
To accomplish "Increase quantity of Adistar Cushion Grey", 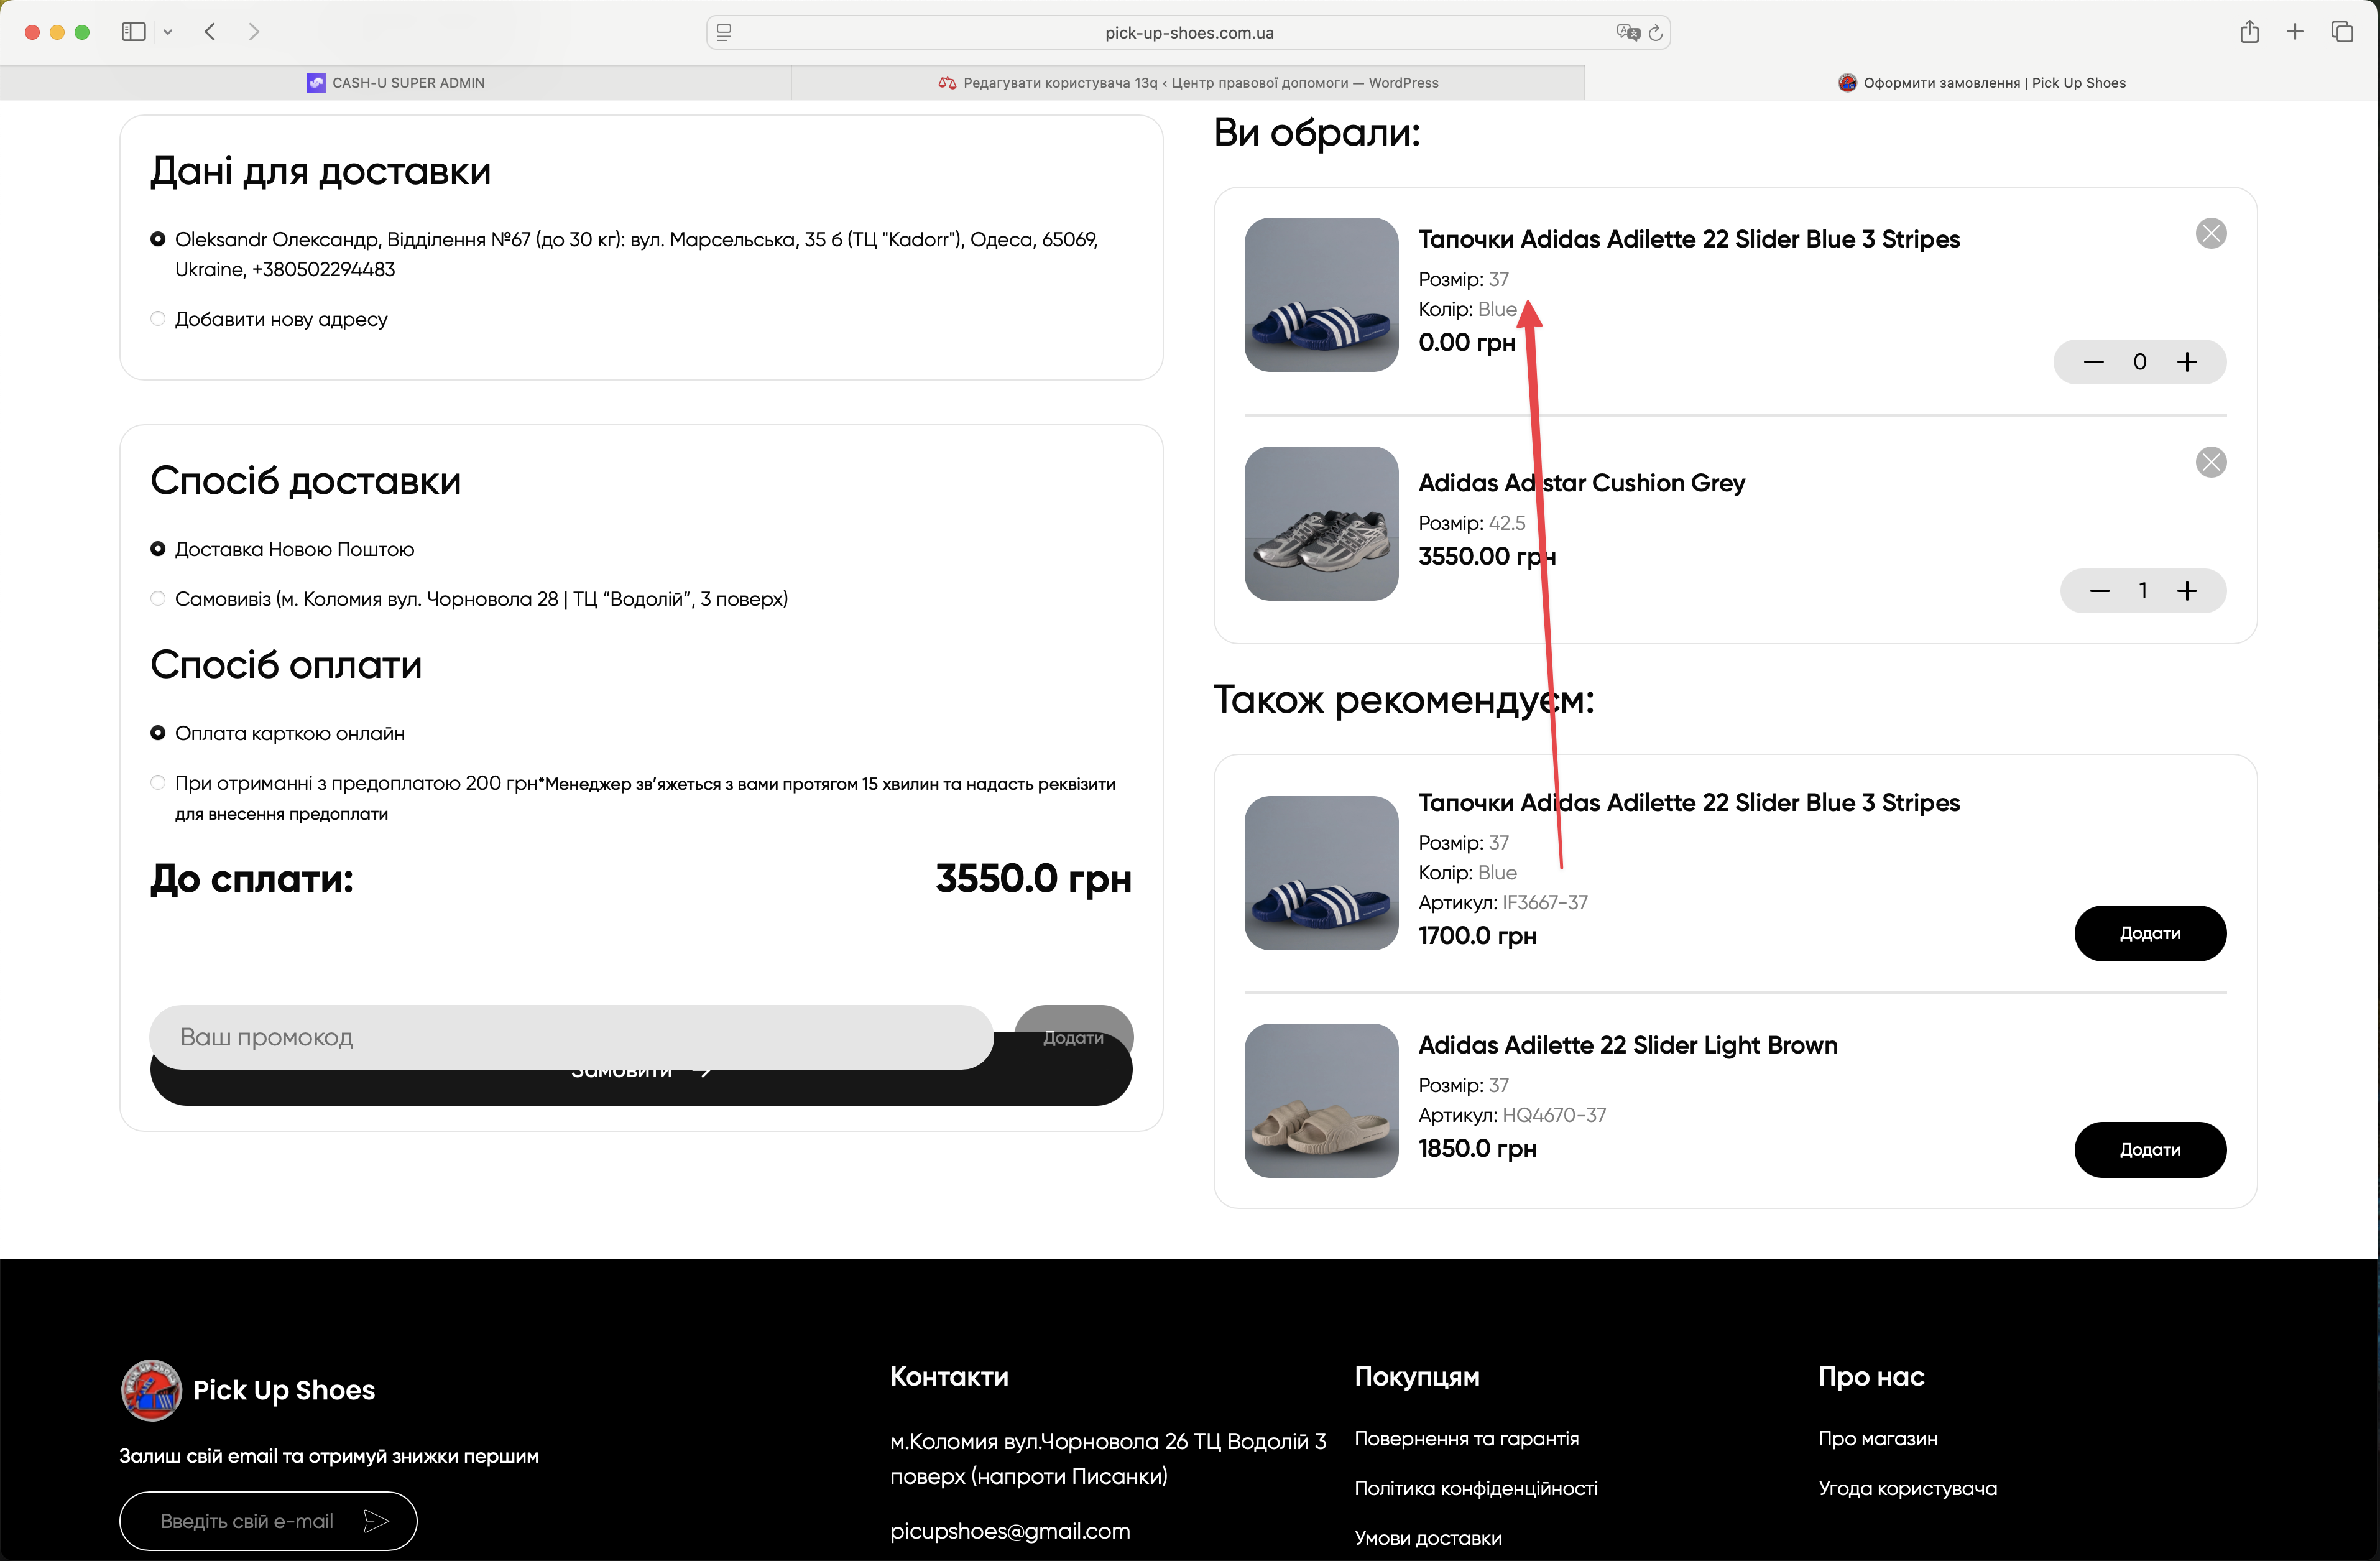I will tap(2187, 591).
